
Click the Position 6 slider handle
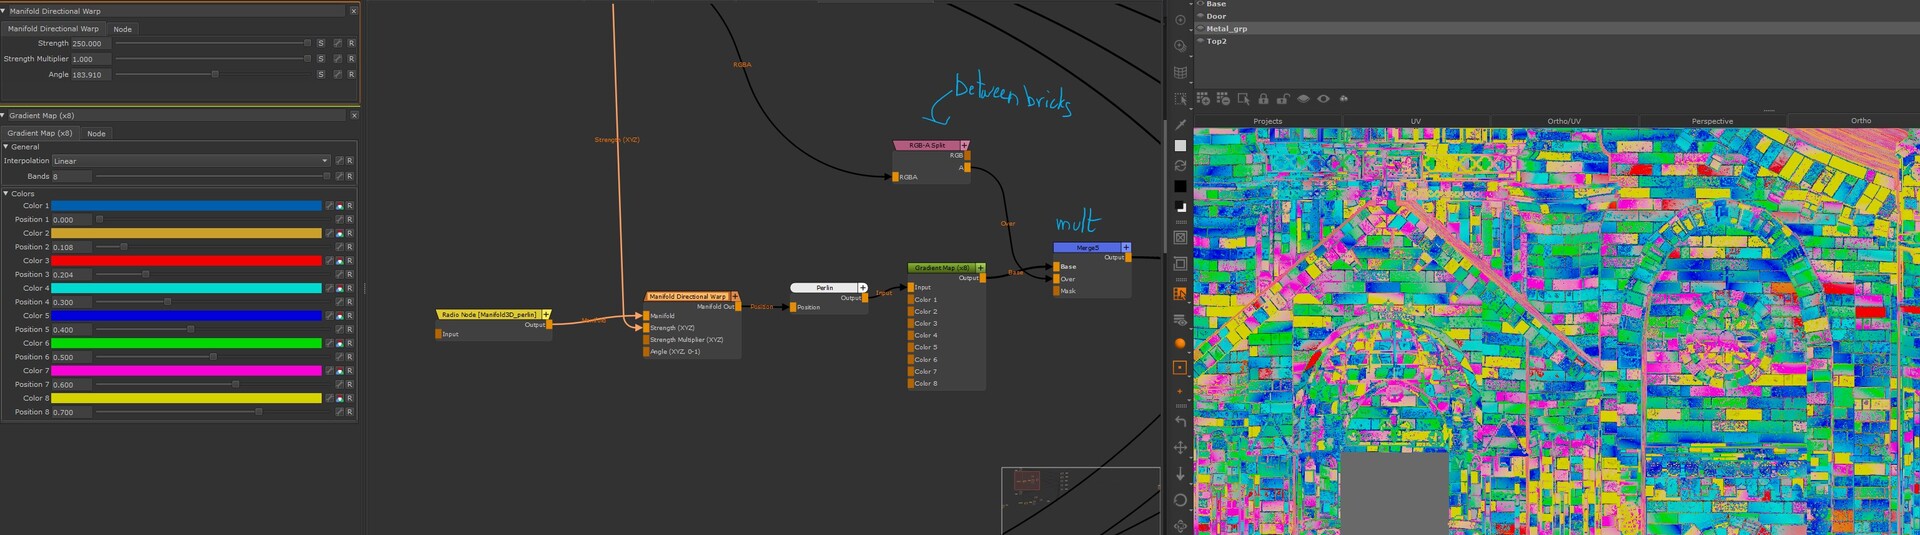coord(213,357)
